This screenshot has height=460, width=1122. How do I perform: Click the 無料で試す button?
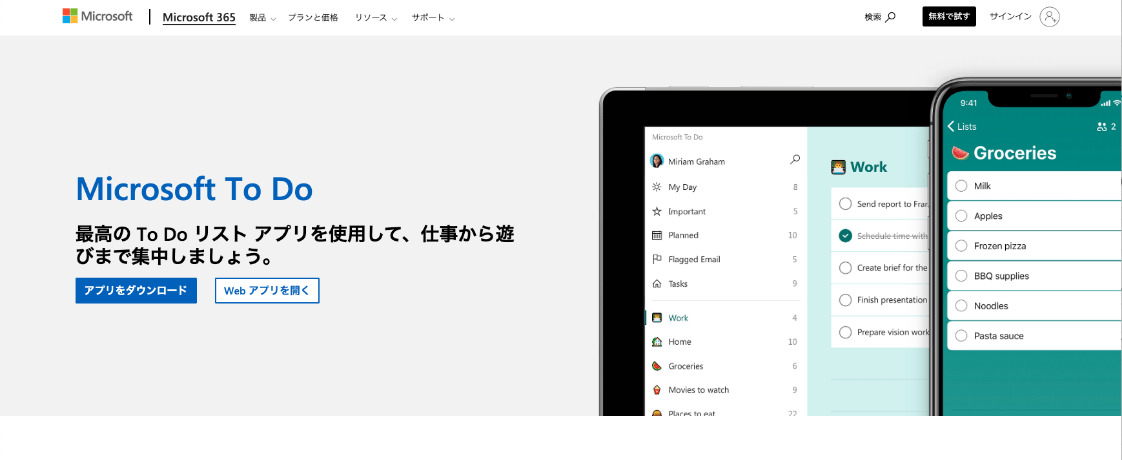pyautogui.click(x=948, y=17)
